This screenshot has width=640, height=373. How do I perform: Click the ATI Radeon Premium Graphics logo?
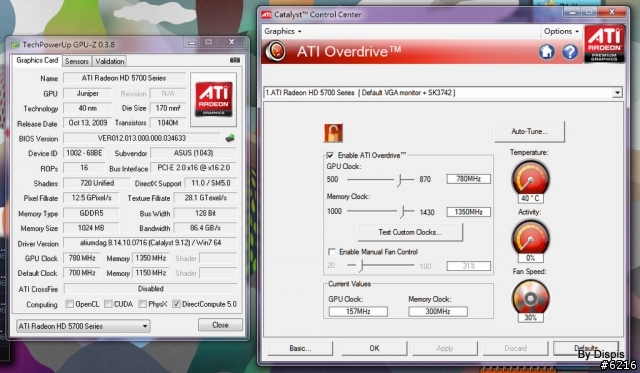(x=604, y=44)
